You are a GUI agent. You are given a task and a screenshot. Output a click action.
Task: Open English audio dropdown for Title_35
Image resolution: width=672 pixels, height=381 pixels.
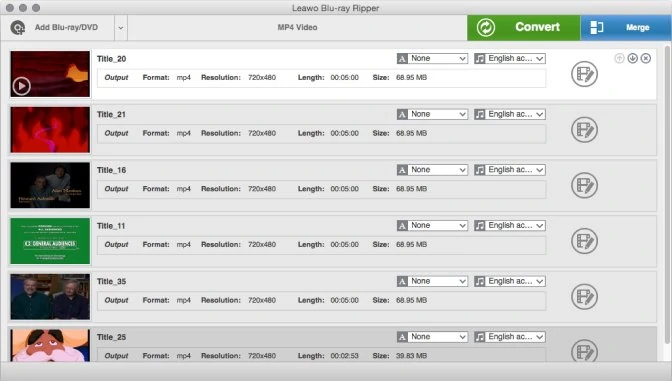(510, 281)
